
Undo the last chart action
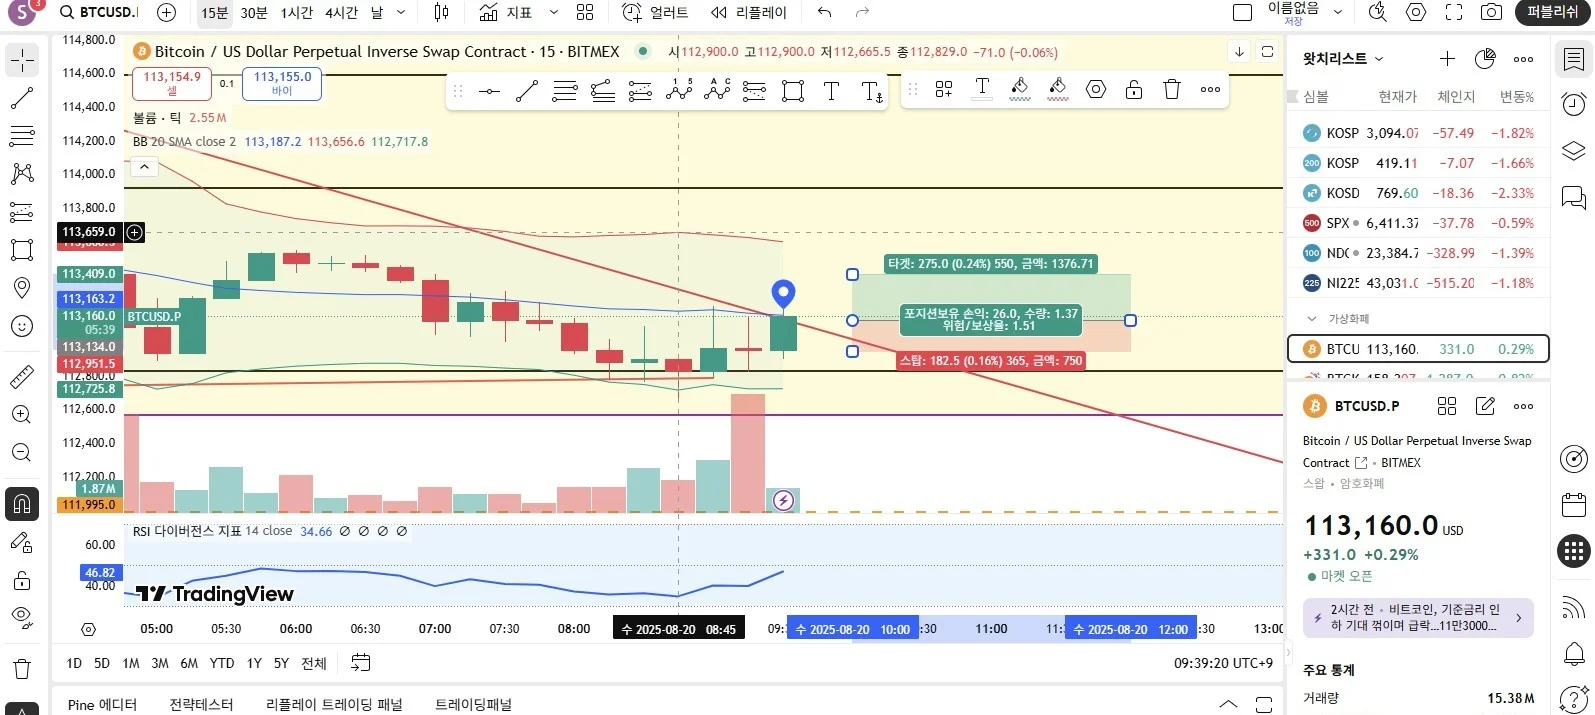pos(824,13)
